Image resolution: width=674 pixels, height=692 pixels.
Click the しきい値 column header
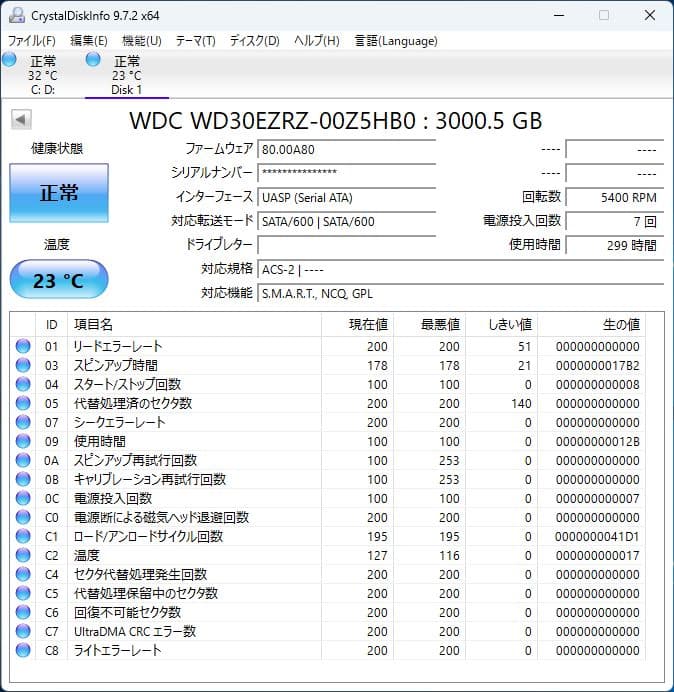(x=501, y=325)
